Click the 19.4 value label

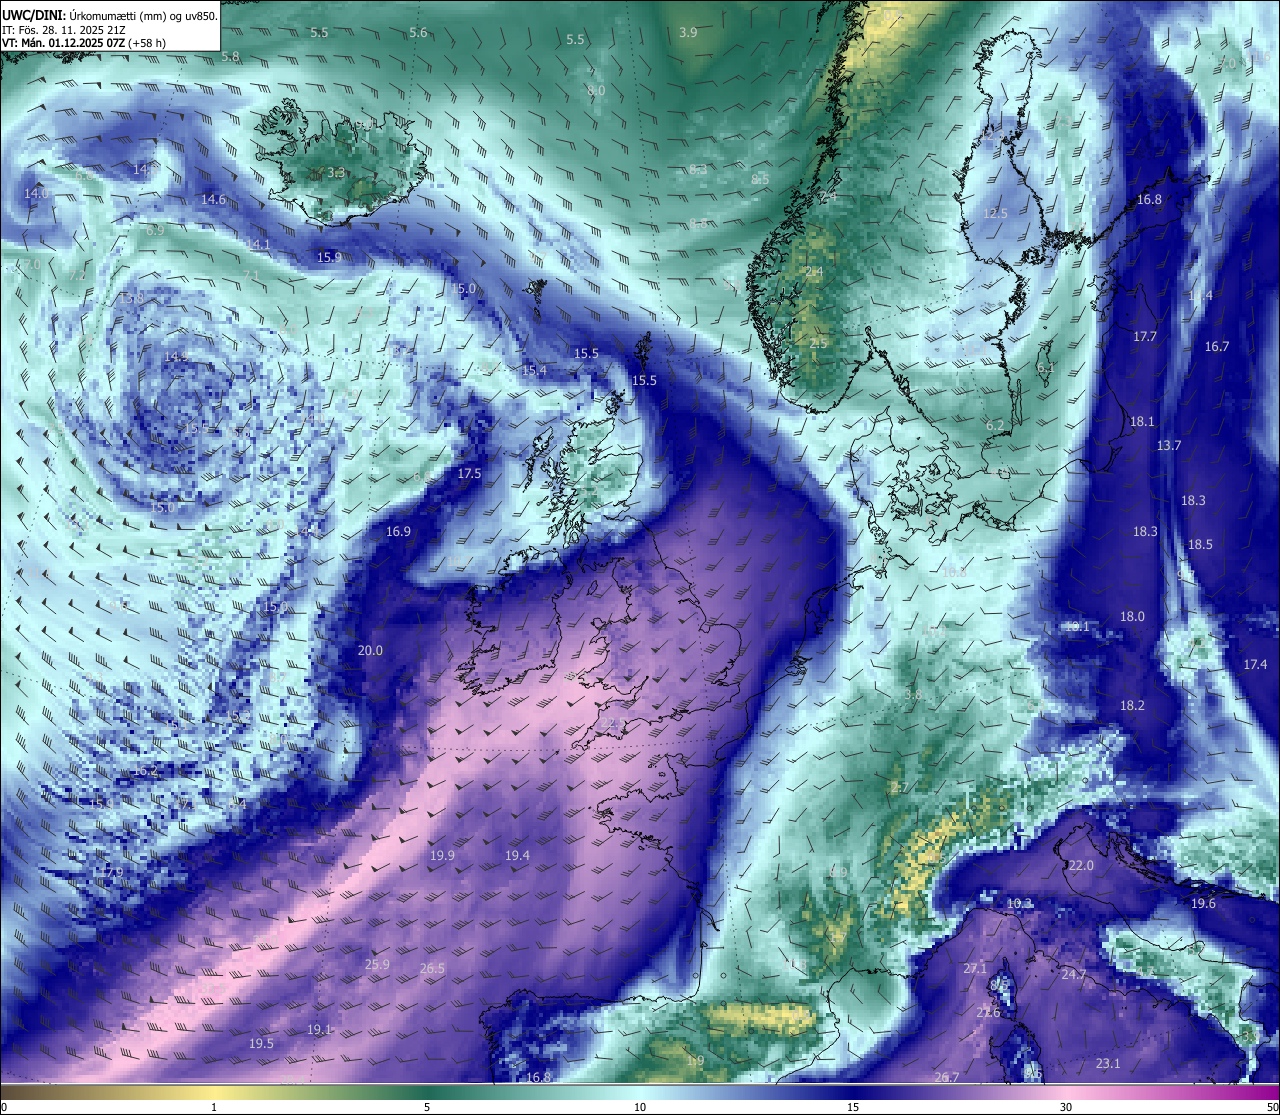(517, 856)
